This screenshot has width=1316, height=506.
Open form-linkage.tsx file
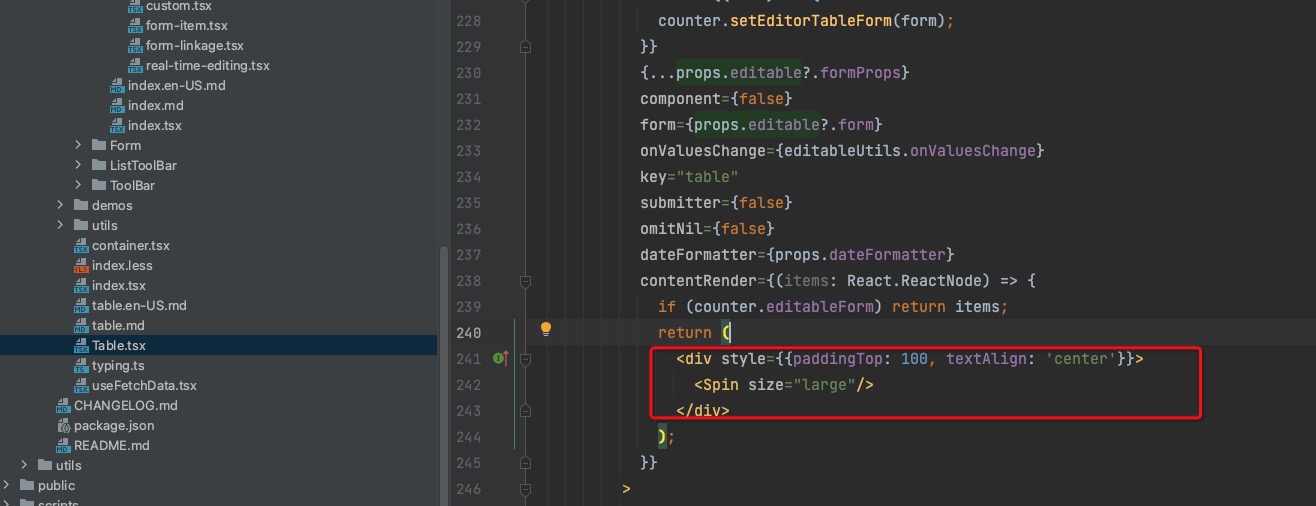(x=195, y=45)
